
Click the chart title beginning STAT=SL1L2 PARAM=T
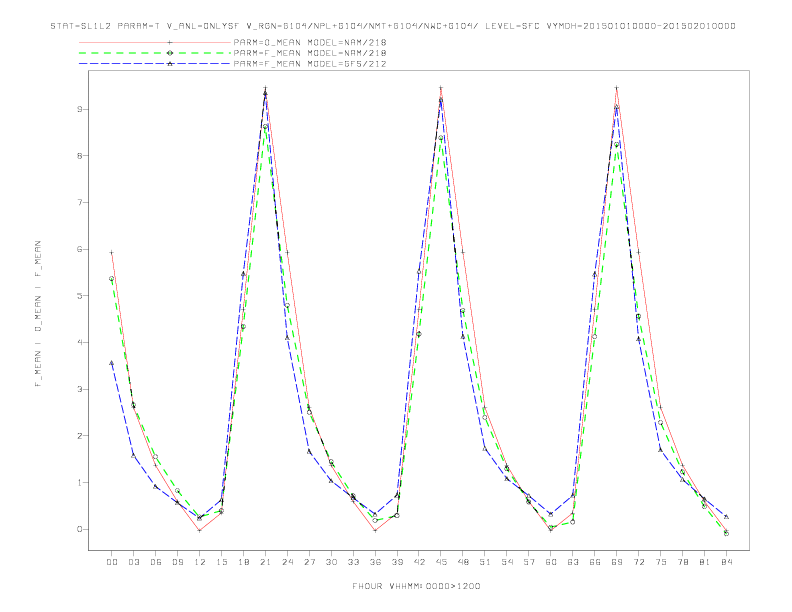coord(393,26)
